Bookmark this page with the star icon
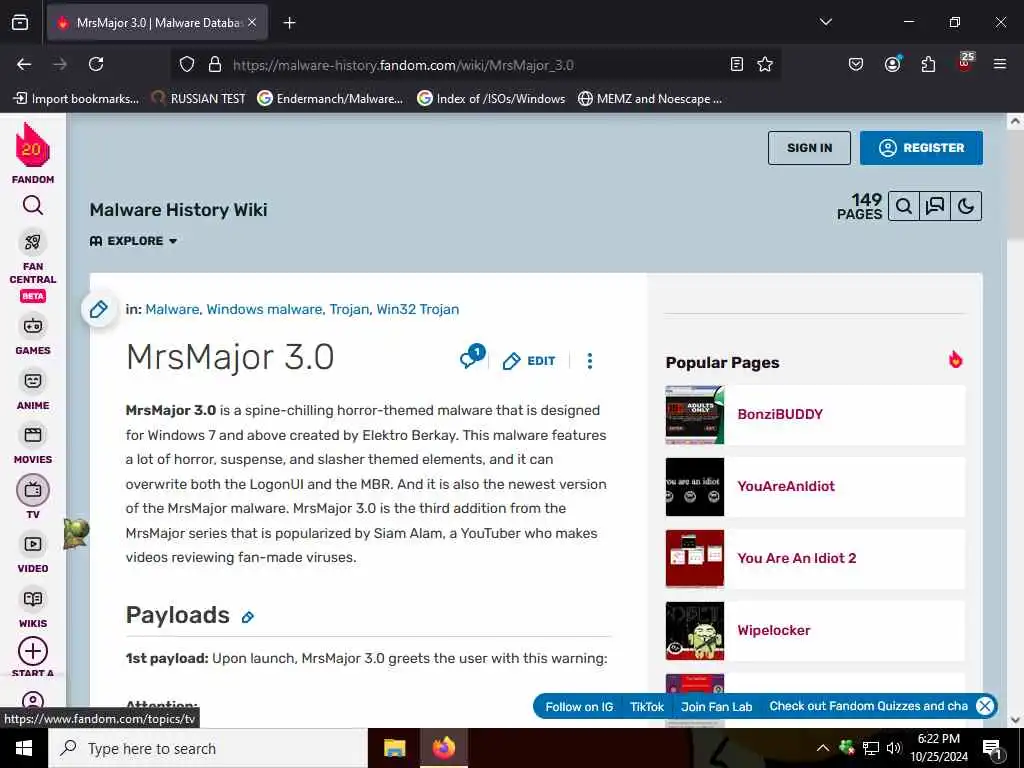The width and height of the screenshot is (1024, 768). 765,64
